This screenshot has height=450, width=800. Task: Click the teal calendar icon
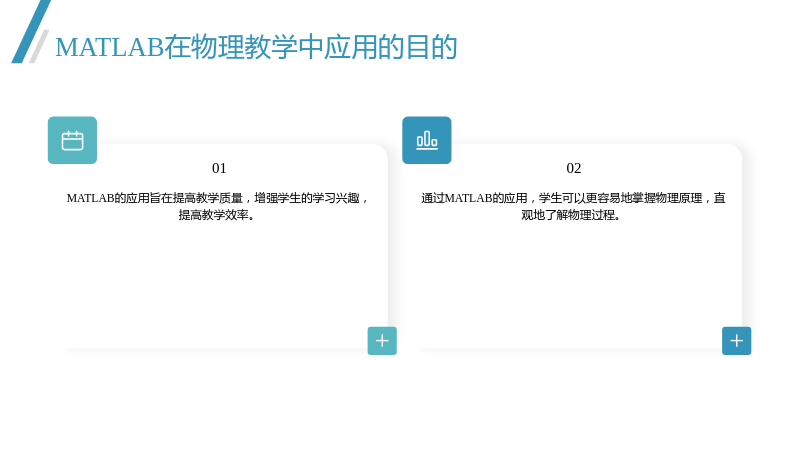pos(72,140)
